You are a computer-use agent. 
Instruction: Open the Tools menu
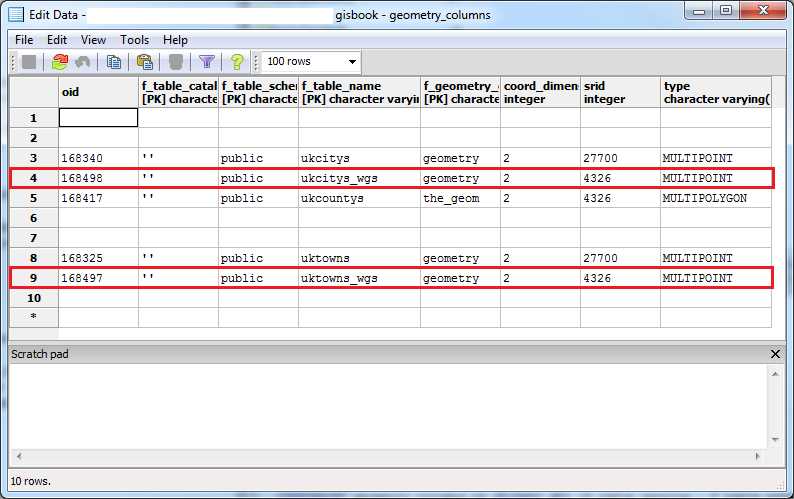(x=134, y=40)
